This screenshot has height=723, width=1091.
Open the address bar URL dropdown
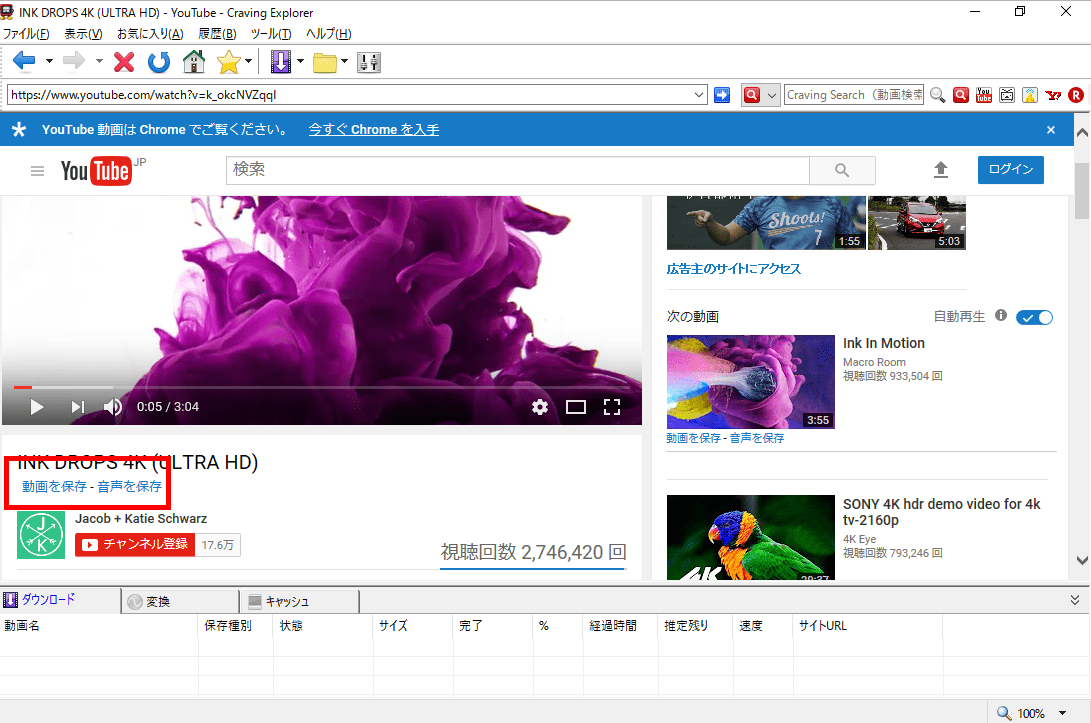pos(699,95)
